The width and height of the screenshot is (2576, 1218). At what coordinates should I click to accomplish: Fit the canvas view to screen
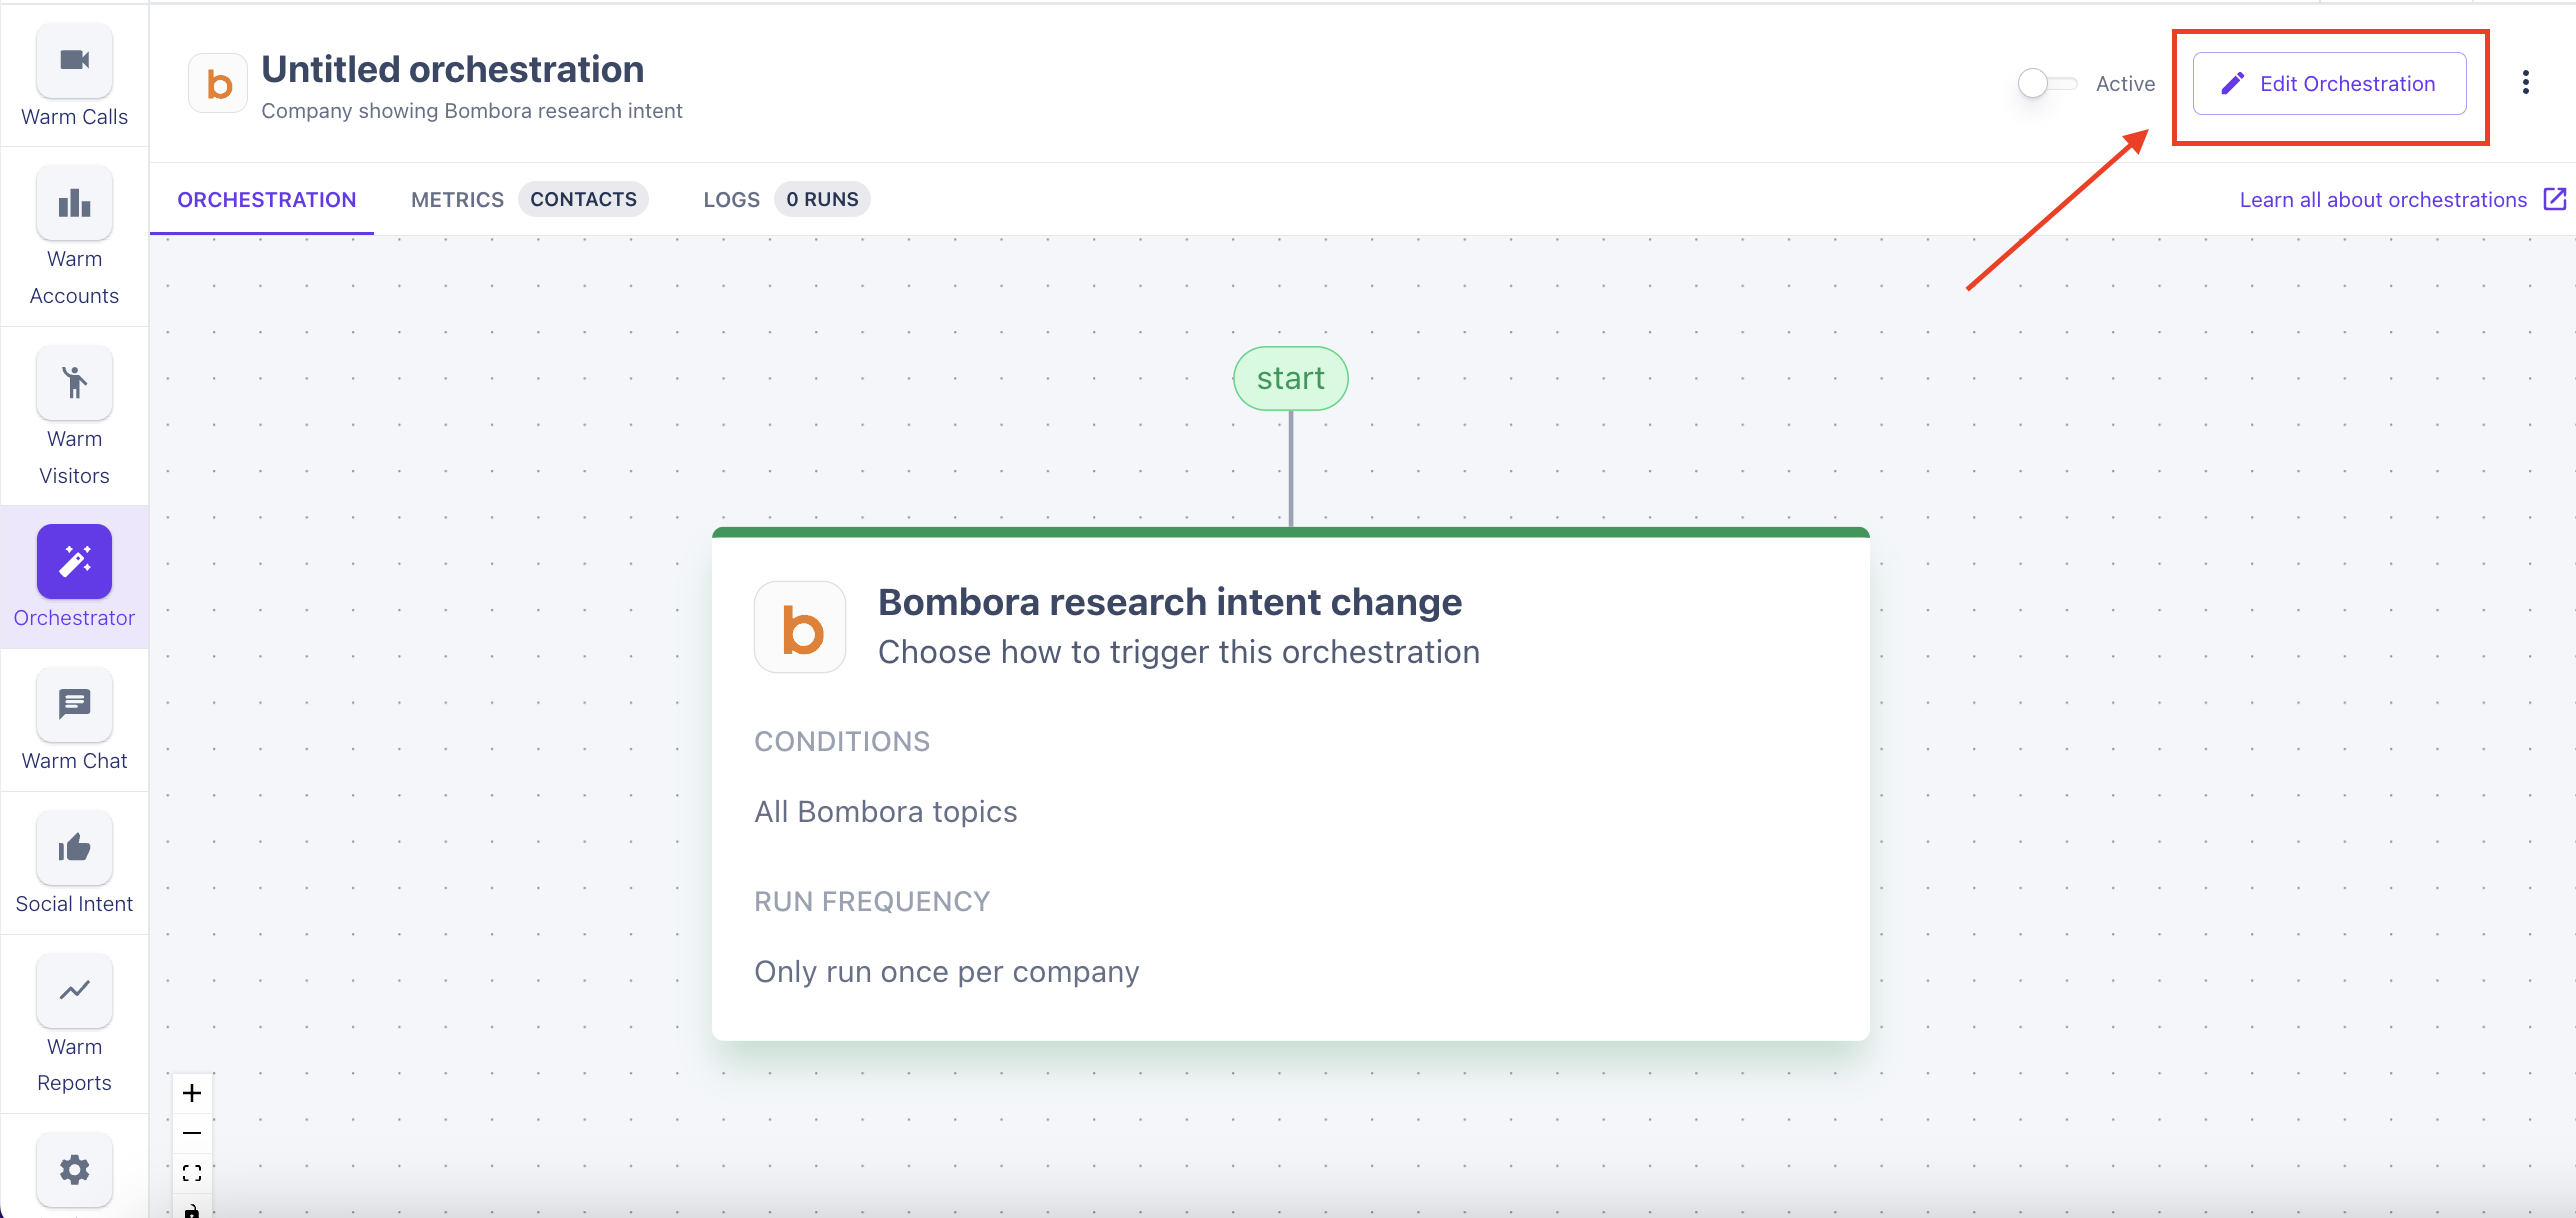(x=192, y=1173)
